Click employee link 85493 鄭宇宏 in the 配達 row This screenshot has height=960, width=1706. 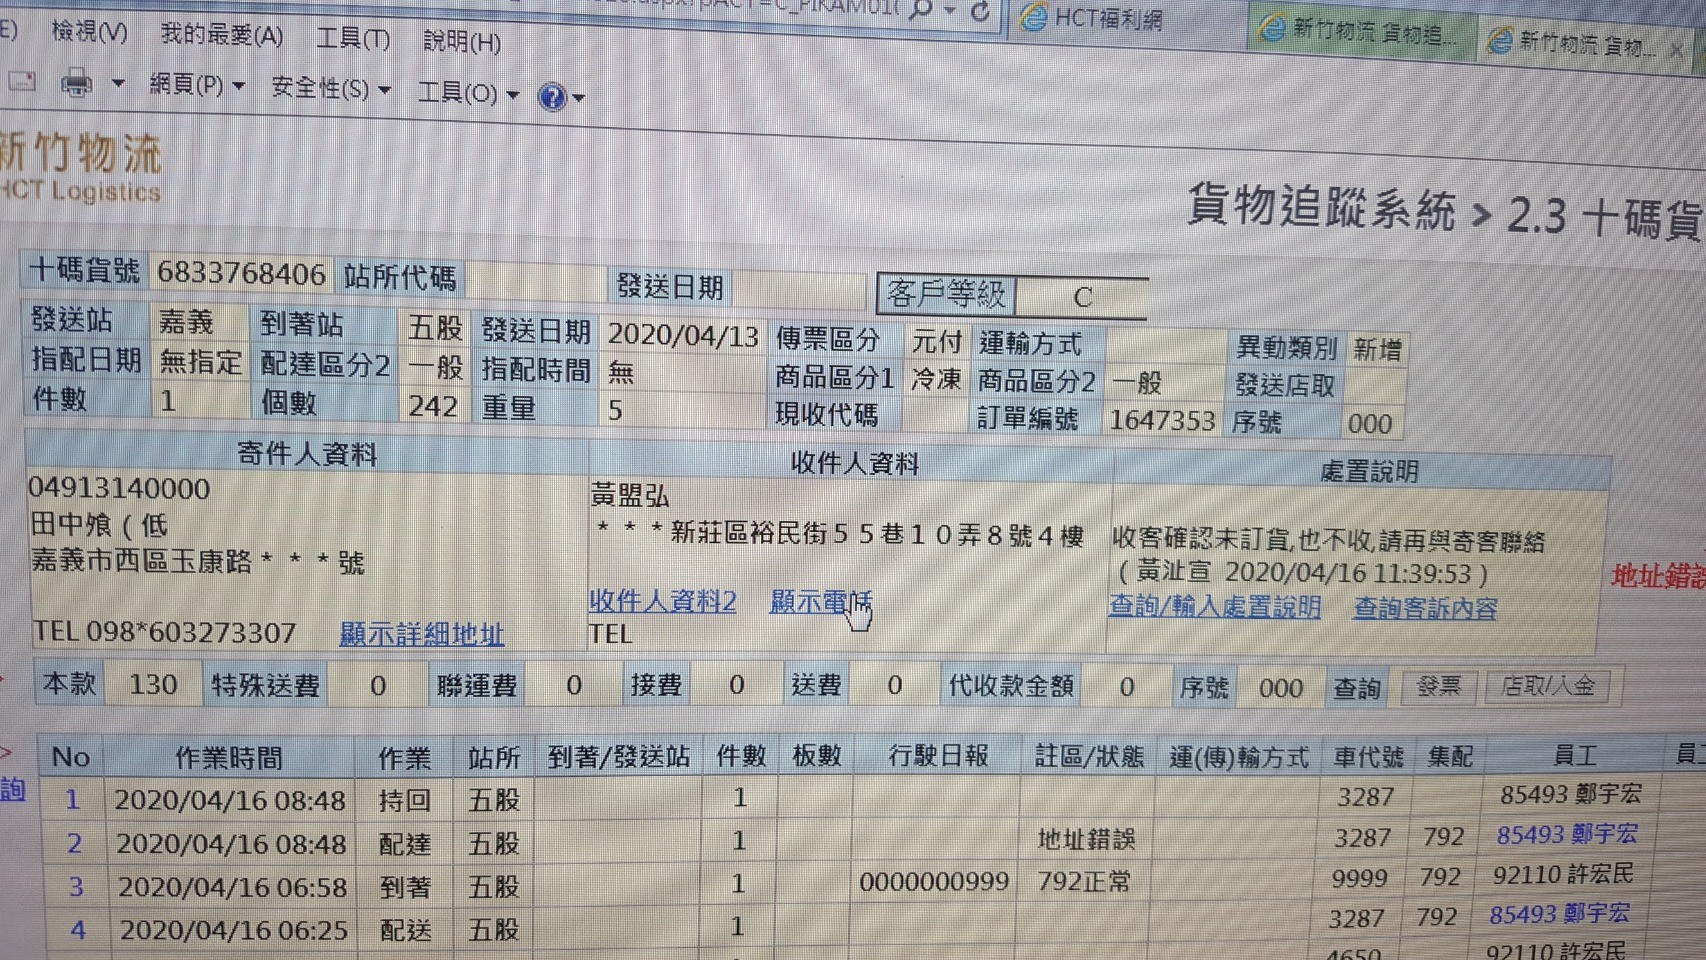coord(1567,835)
